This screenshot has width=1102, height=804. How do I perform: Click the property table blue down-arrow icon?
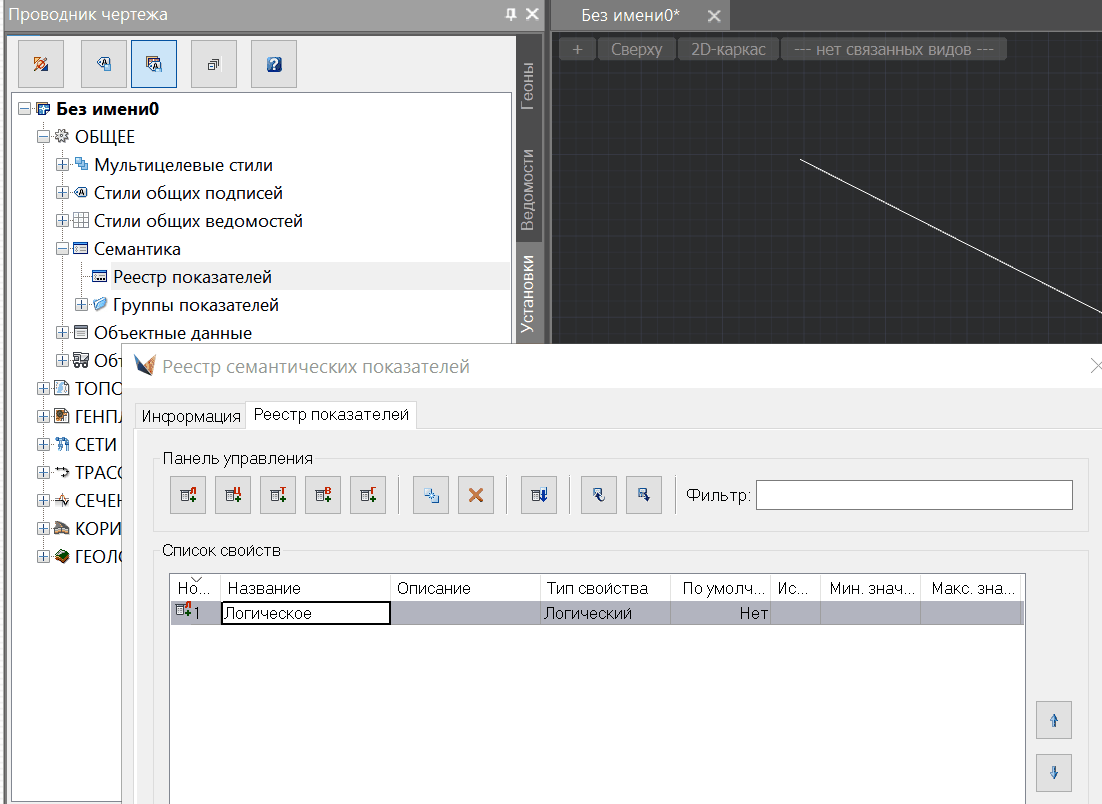coord(539,495)
